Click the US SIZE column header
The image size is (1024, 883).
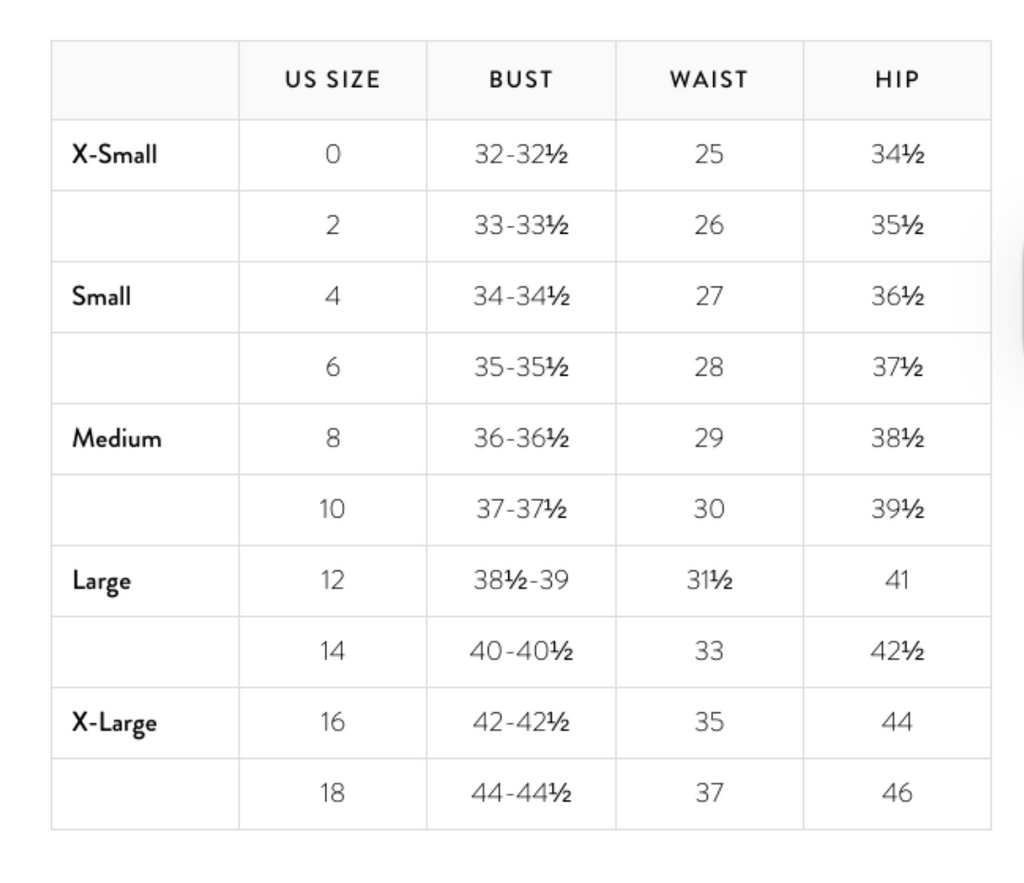click(332, 80)
